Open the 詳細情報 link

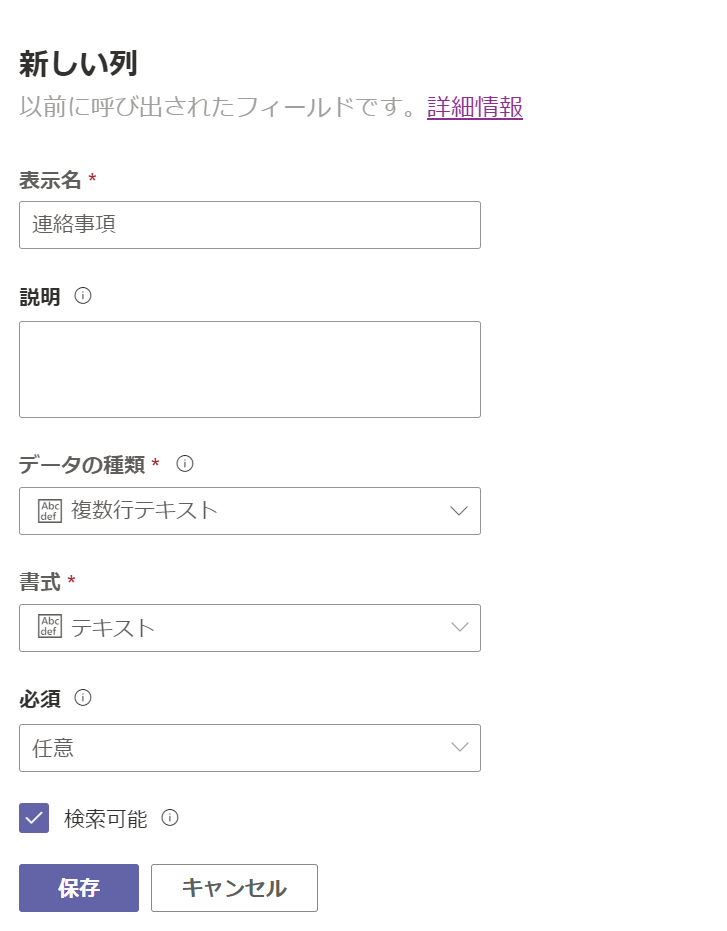[475, 107]
